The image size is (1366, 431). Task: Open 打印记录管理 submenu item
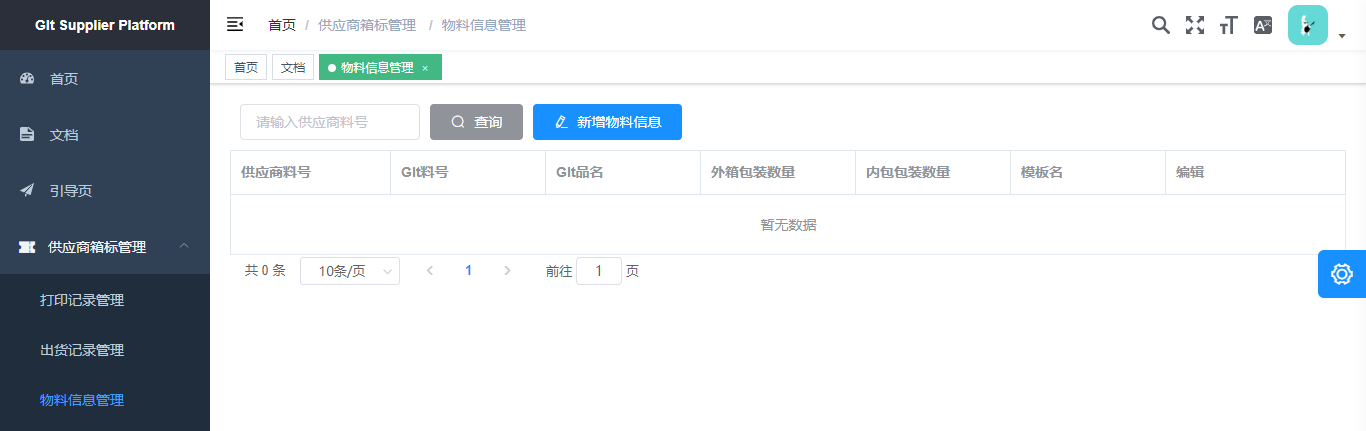82,300
